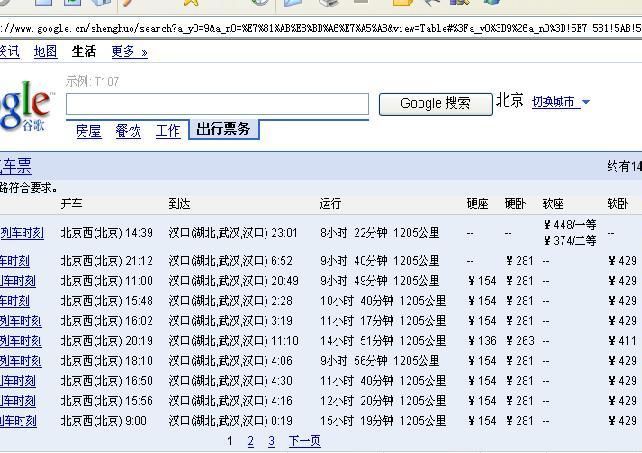This screenshot has height=453, width=642.
Task: Click the 汉口 arrival 11:10 cell
Action: coord(233,341)
